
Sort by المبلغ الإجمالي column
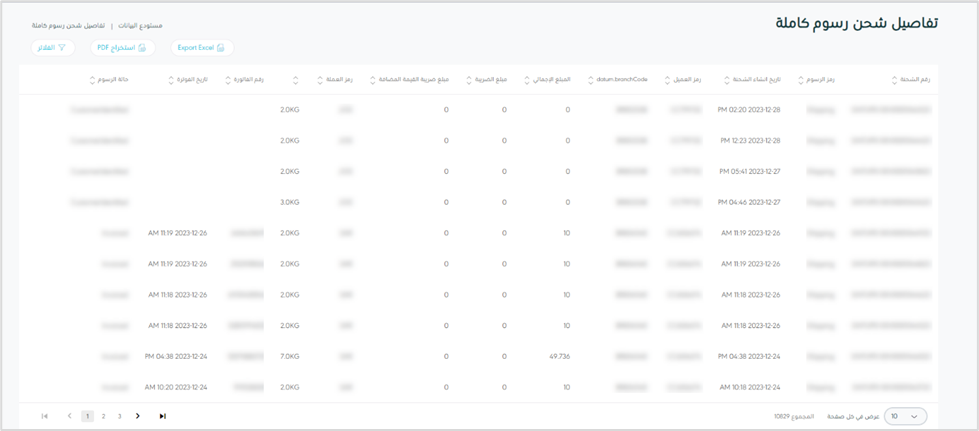526,79
